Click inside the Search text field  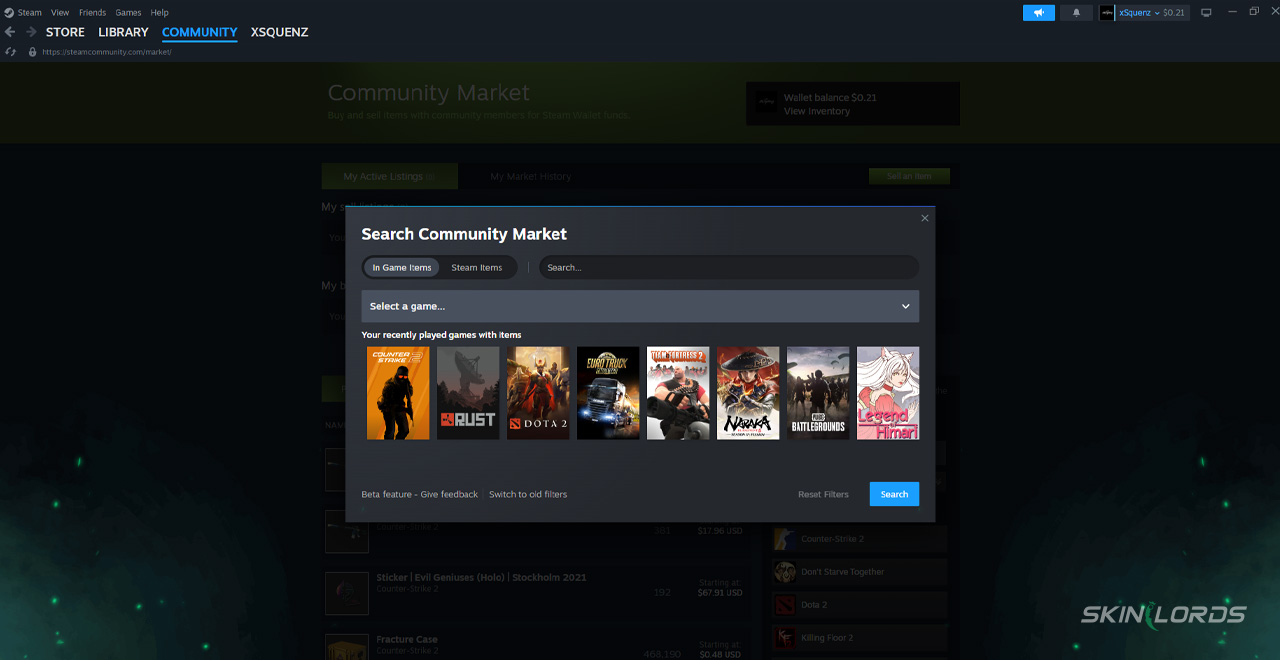coord(728,267)
